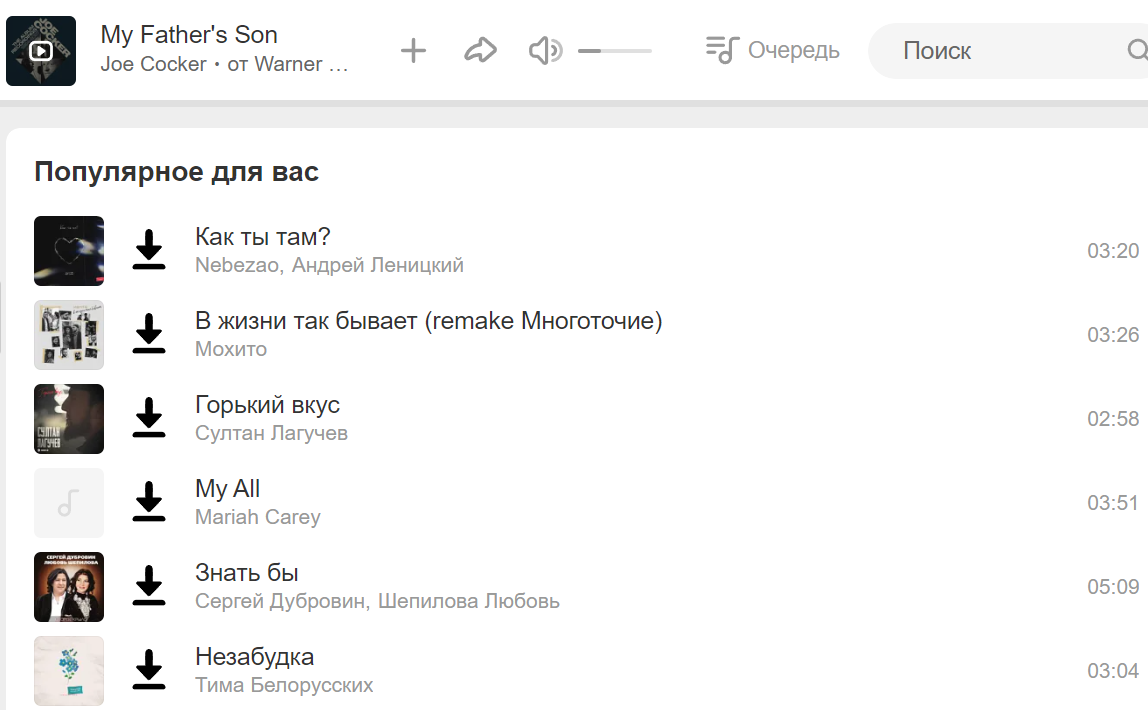Open artist page for Тима Белорусских
The height and width of the screenshot is (710, 1148).
[284, 685]
